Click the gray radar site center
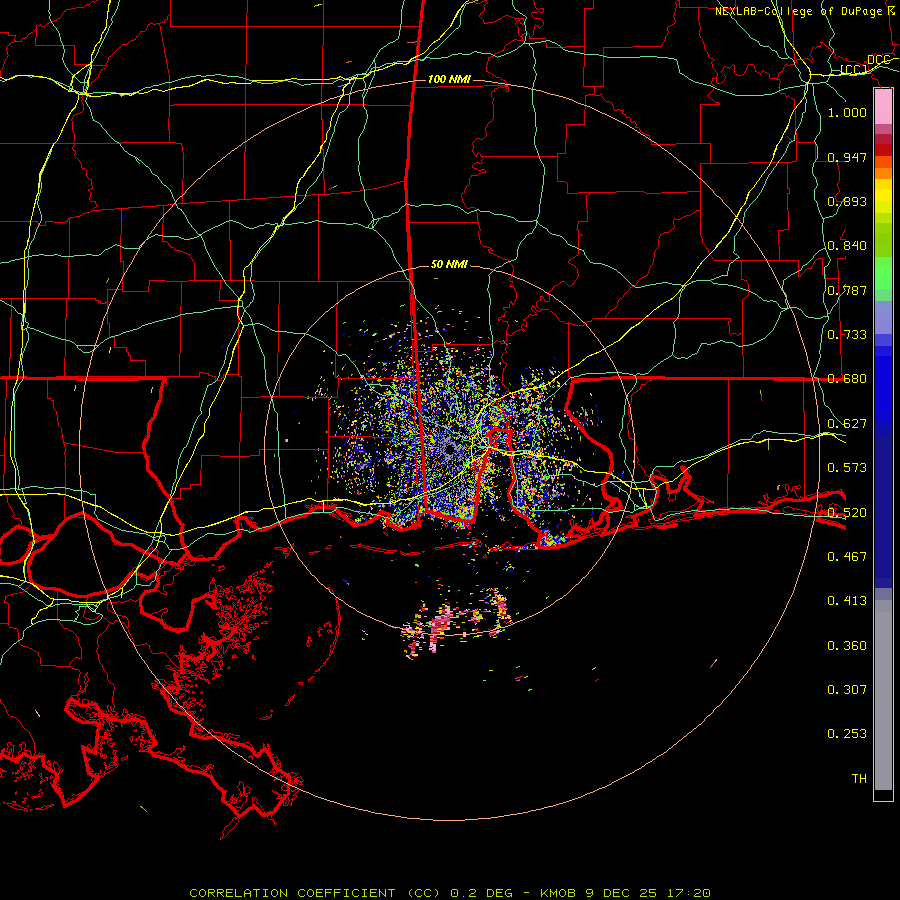The height and width of the screenshot is (900, 900). pyautogui.click(x=449, y=449)
